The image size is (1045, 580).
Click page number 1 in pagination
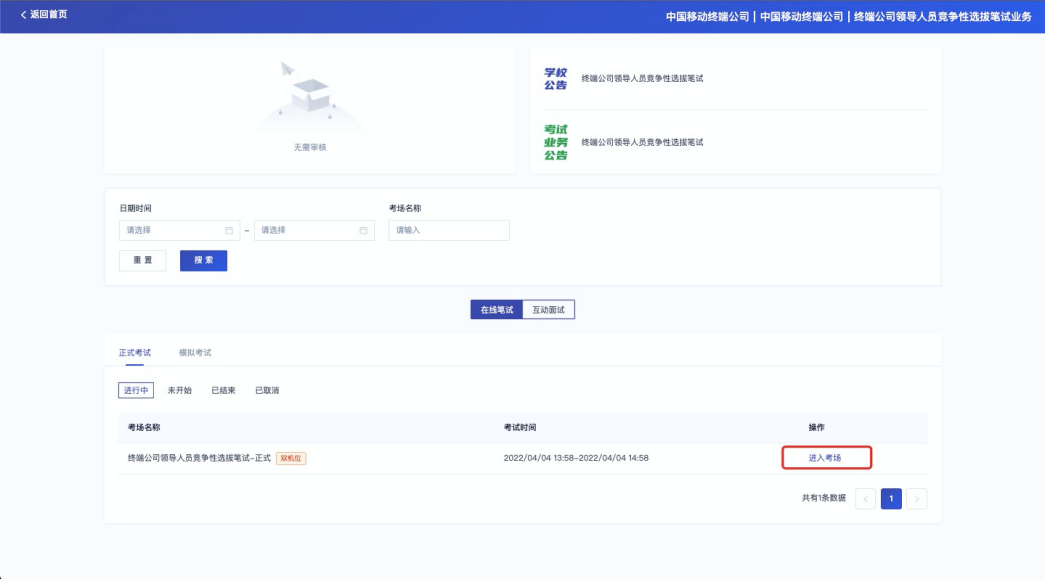(890, 498)
